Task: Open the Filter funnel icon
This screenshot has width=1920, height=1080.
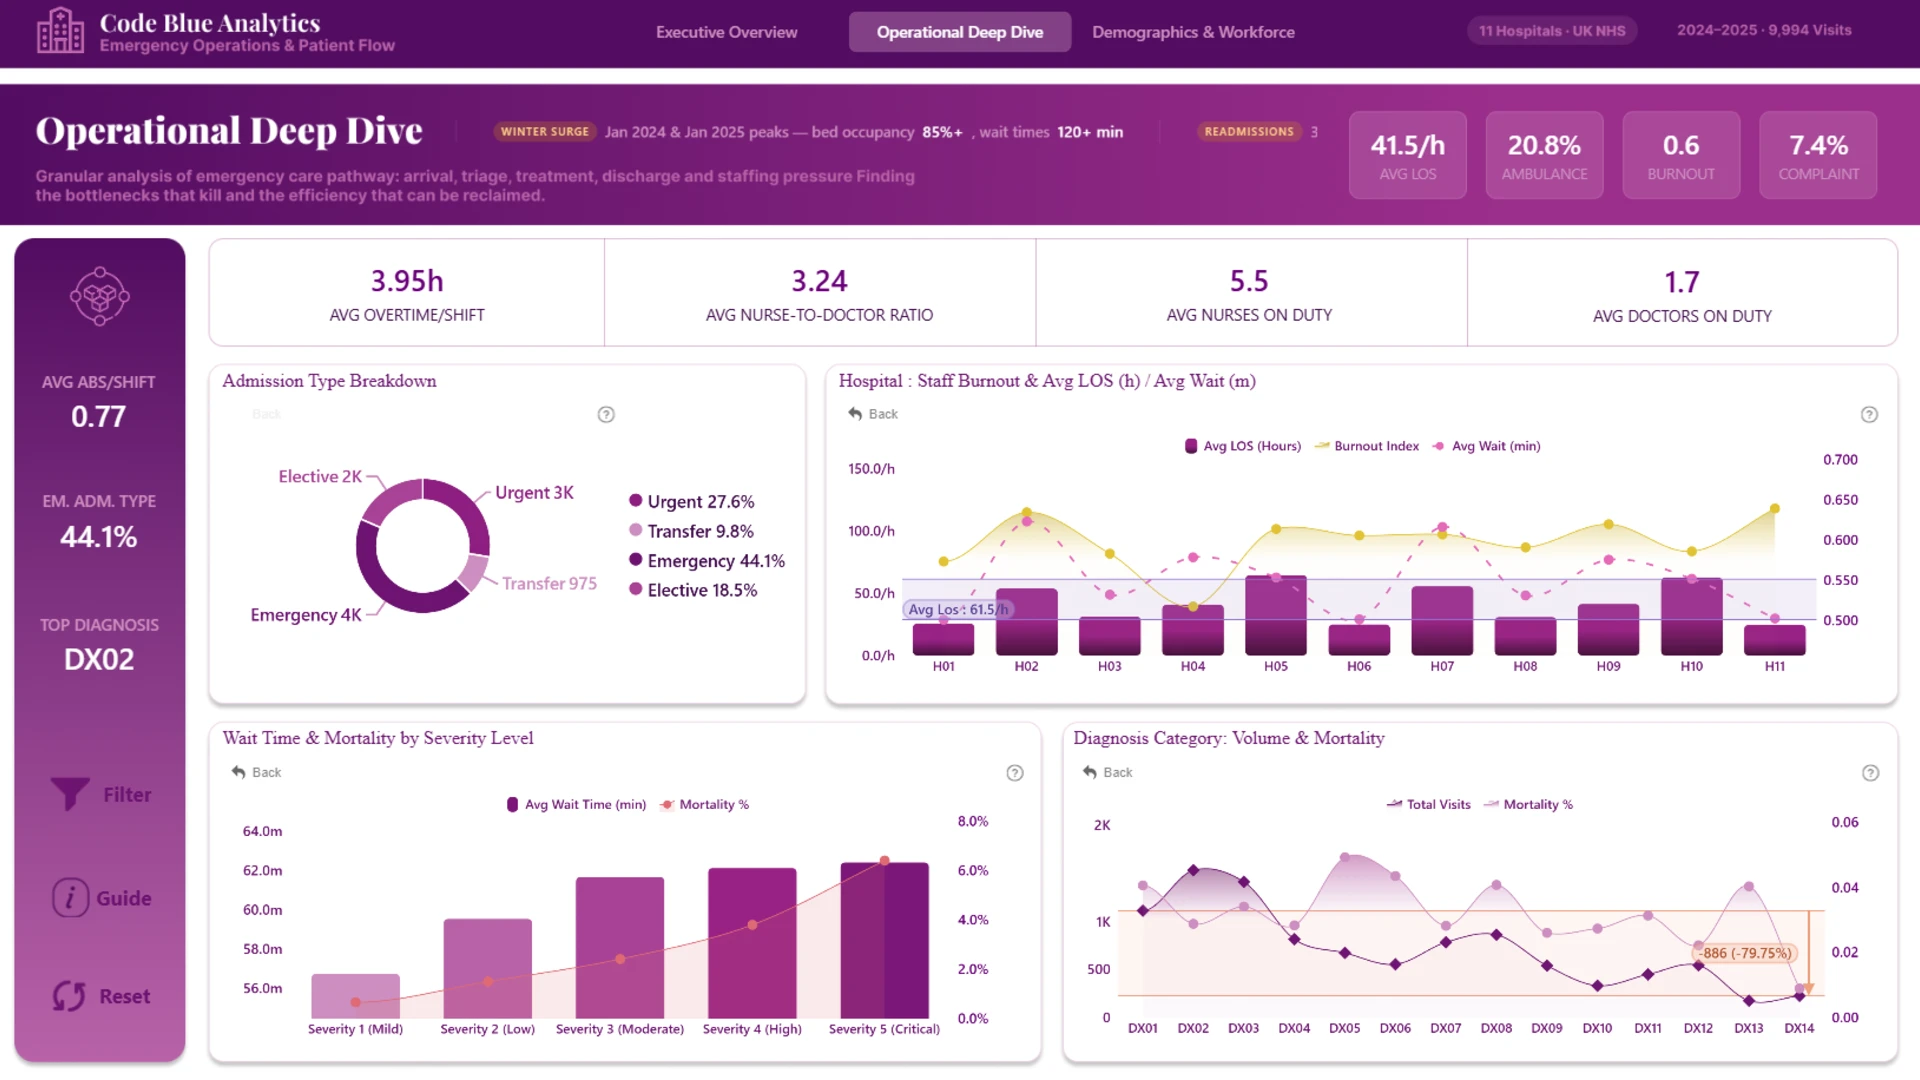Action: click(70, 794)
